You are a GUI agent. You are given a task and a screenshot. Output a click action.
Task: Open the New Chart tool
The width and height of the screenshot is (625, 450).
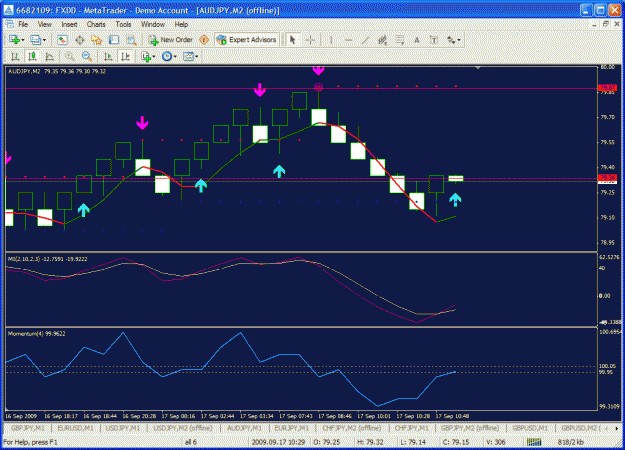(16, 40)
